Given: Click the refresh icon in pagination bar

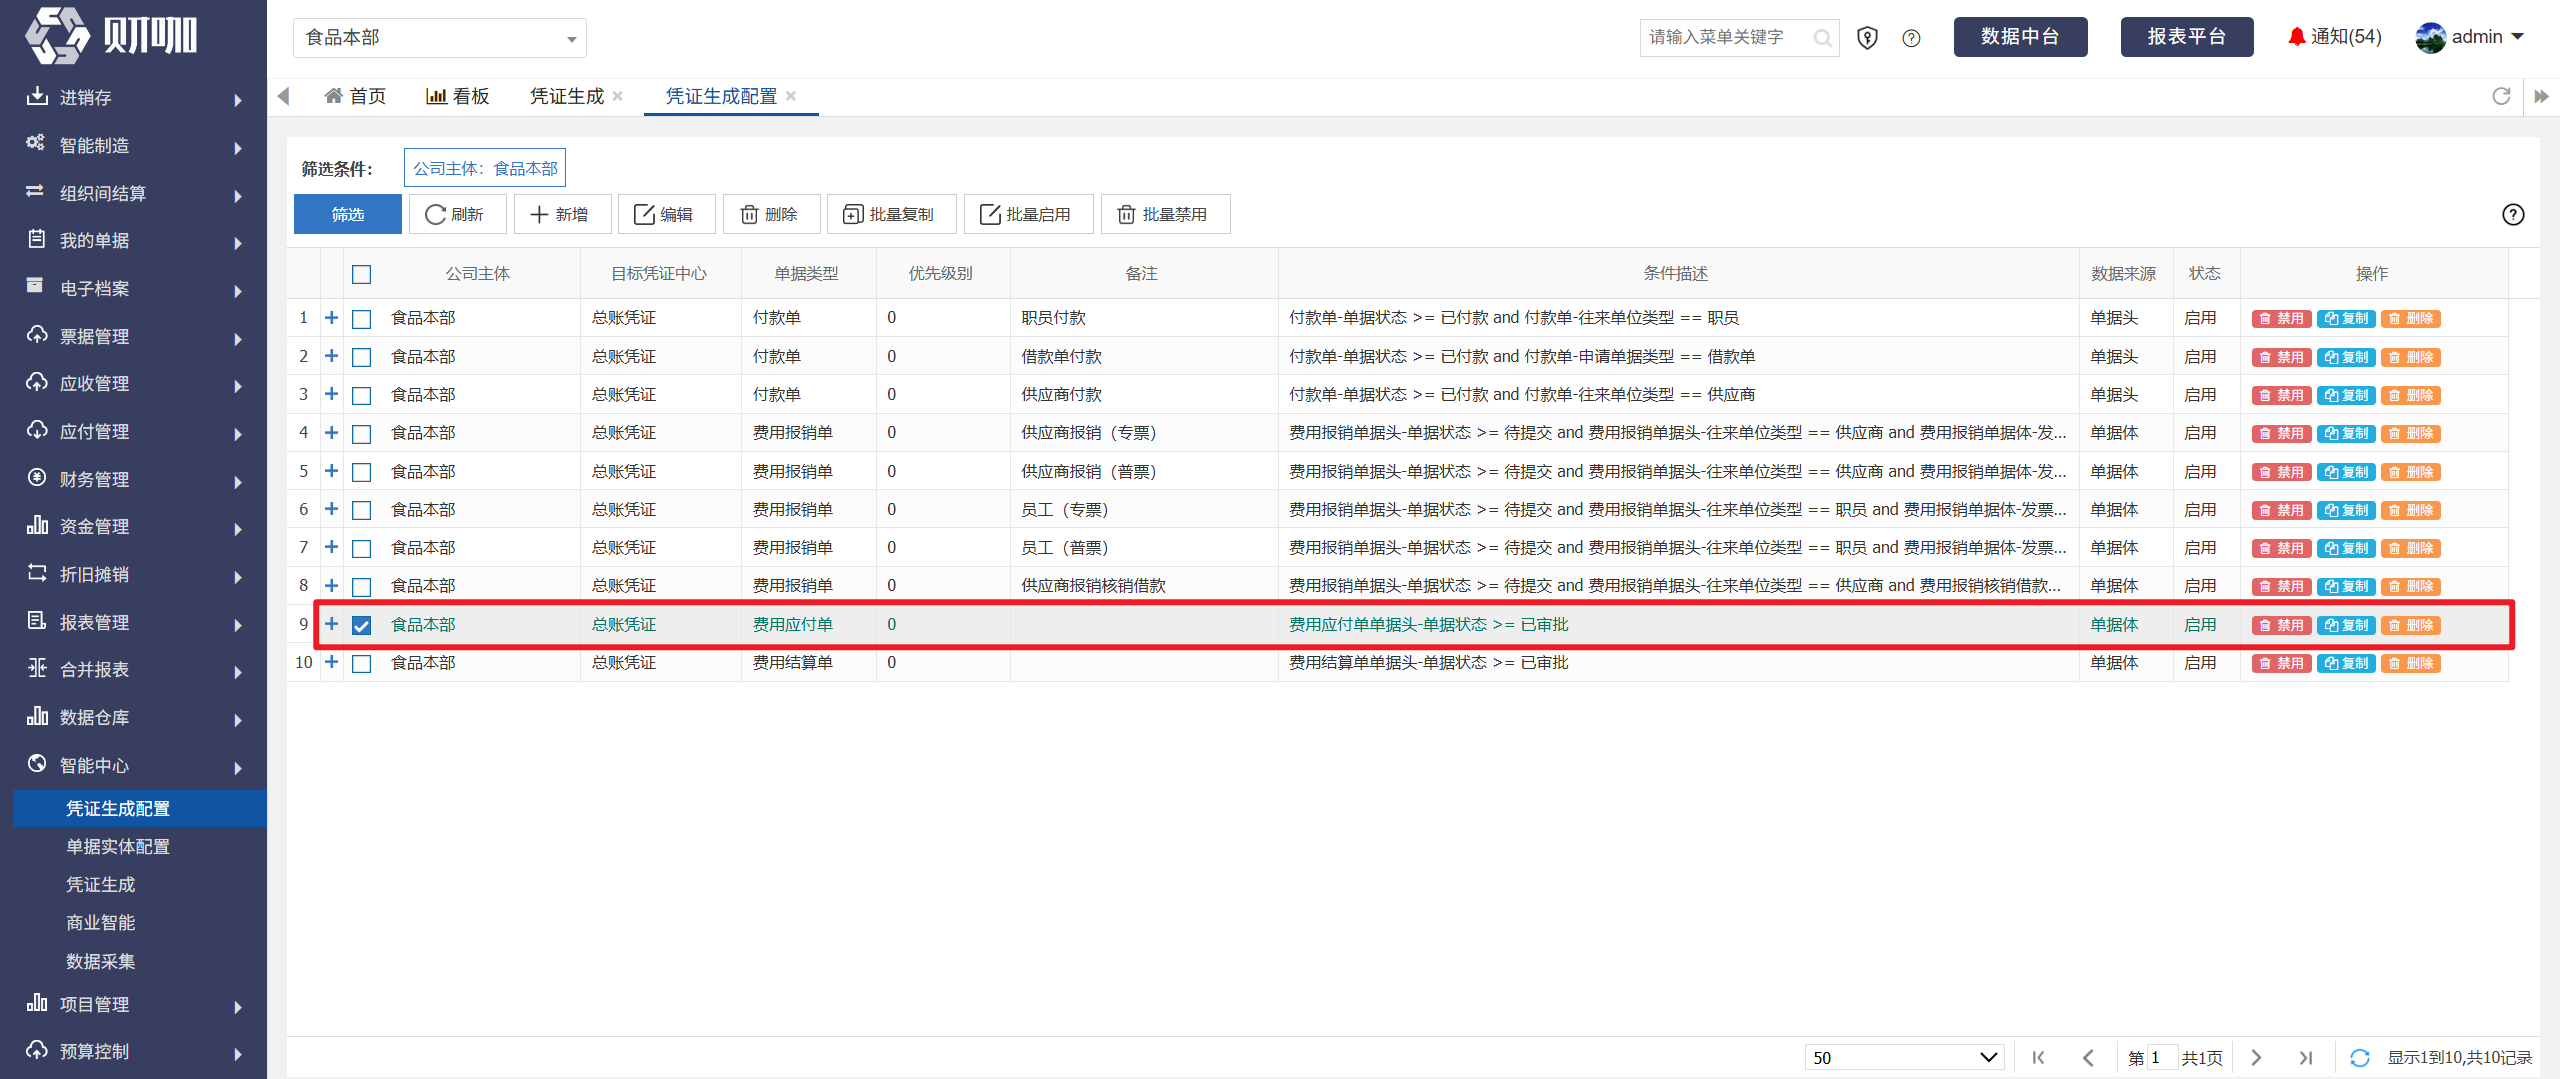Looking at the screenshot, I should point(2360,1057).
